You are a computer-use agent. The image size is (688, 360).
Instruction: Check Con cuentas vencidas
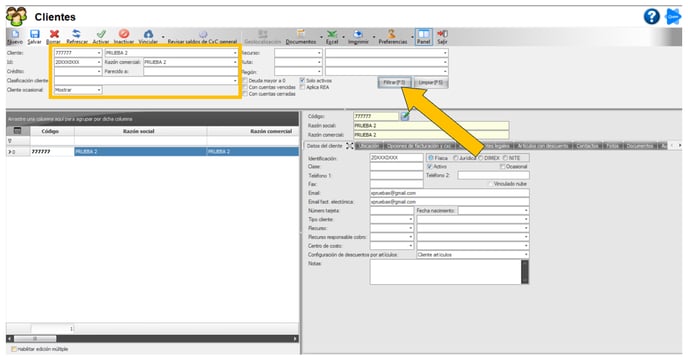pyautogui.click(x=245, y=87)
